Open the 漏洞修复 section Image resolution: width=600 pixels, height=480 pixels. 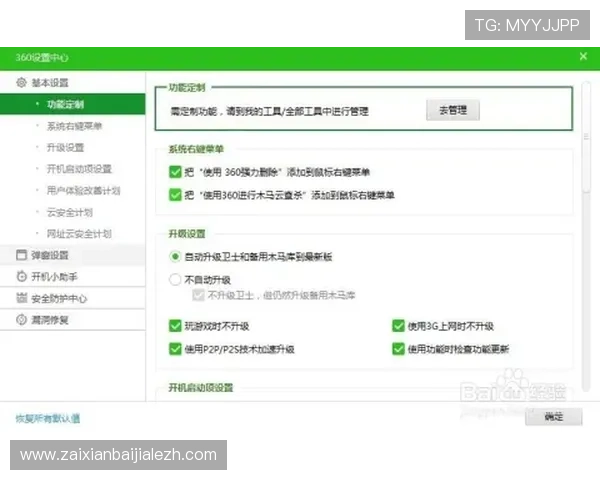73,320
